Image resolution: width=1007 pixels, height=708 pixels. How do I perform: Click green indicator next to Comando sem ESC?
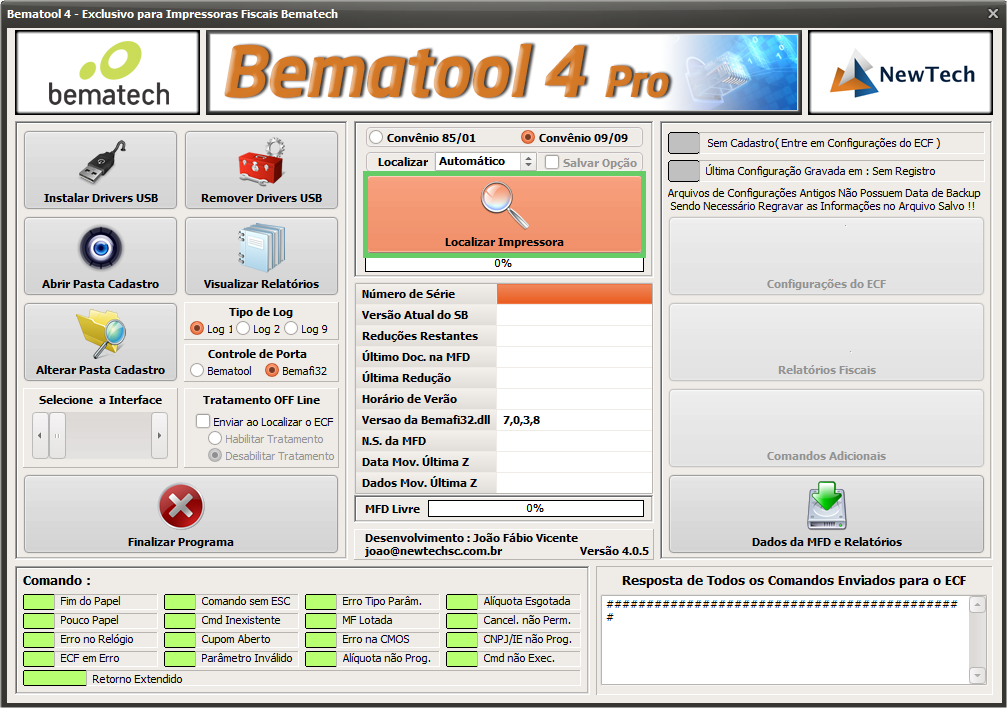(x=180, y=601)
